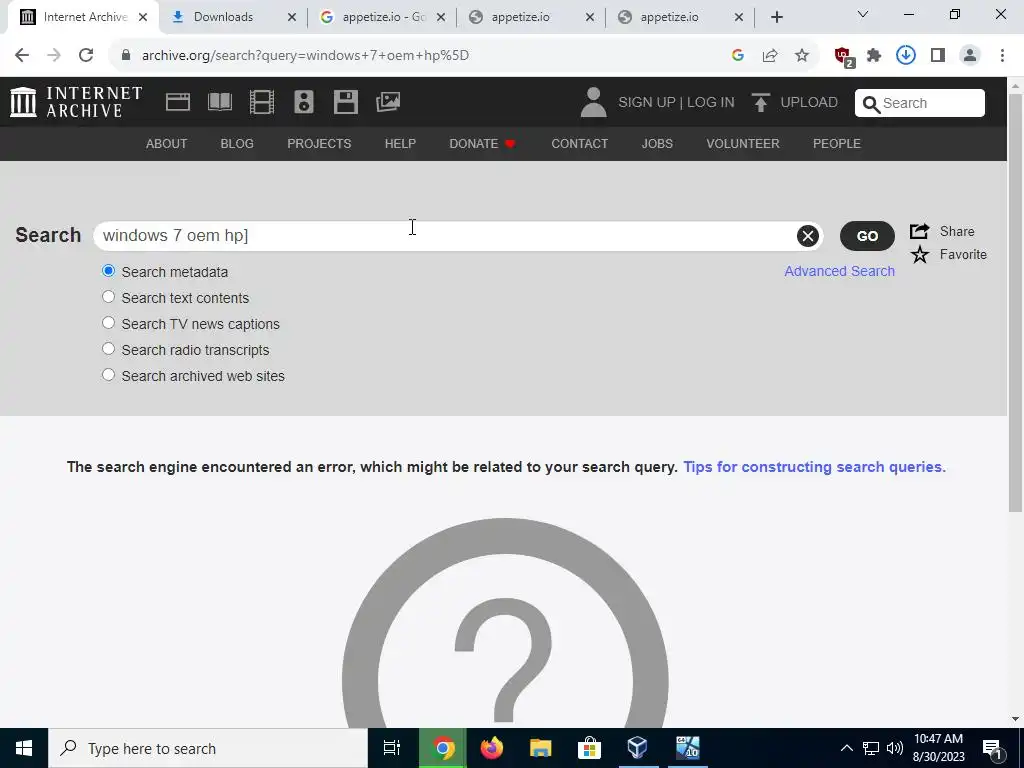1024x768 pixels.
Task: Open the DONATE menu item
Action: [x=483, y=144]
